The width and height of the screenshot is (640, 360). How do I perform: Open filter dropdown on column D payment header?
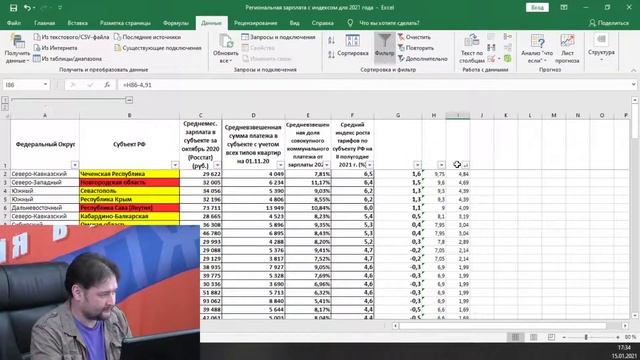(x=280, y=165)
